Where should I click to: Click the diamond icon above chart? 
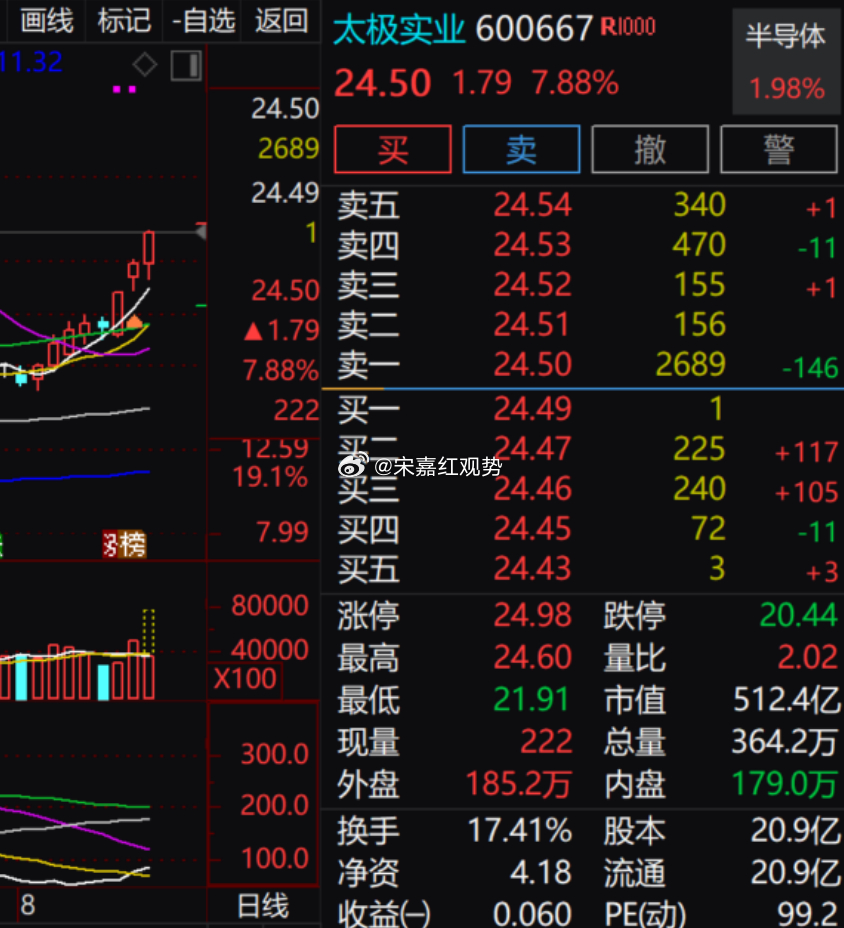click(x=145, y=65)
